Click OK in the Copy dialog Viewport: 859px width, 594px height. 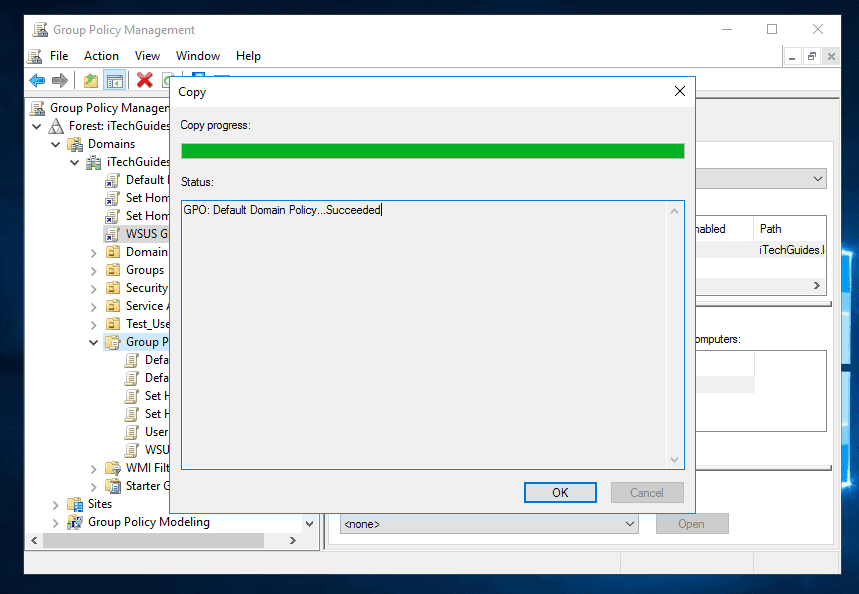[560, 493]
